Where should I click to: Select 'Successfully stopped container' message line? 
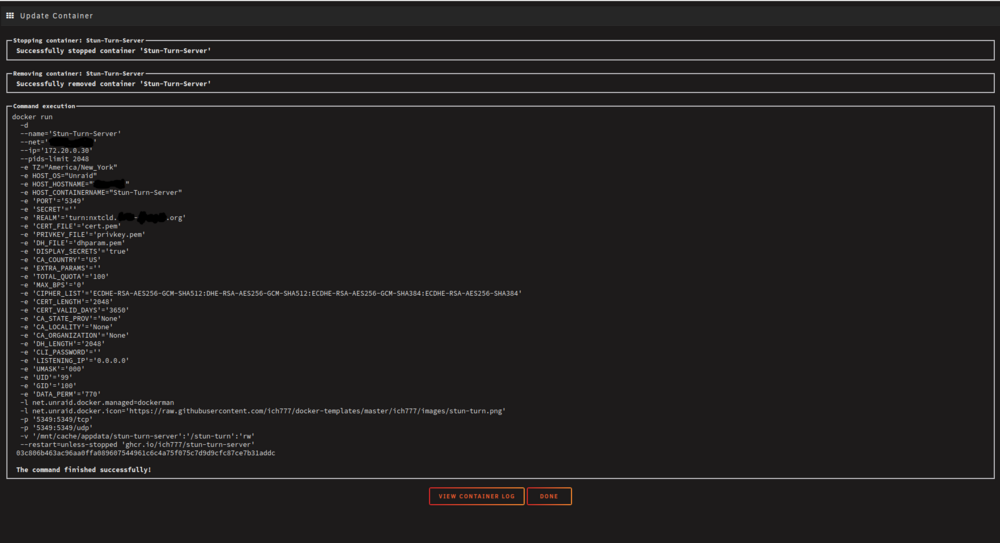pyautogui.click(x=114, y=50)
